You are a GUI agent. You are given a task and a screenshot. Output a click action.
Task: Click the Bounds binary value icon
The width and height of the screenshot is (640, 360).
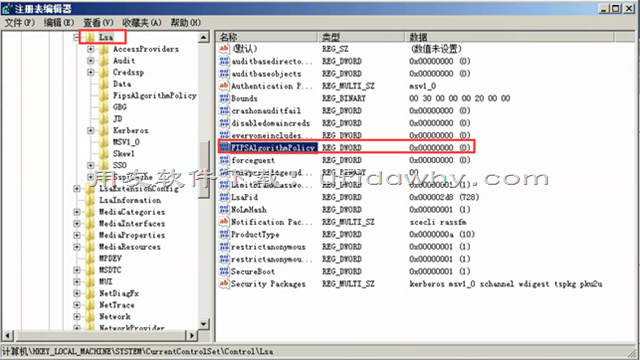224,98
